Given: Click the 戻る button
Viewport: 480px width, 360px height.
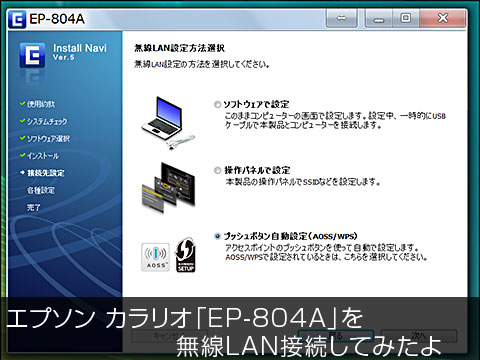Looking at the screenshot, I should tap(336, 336).
